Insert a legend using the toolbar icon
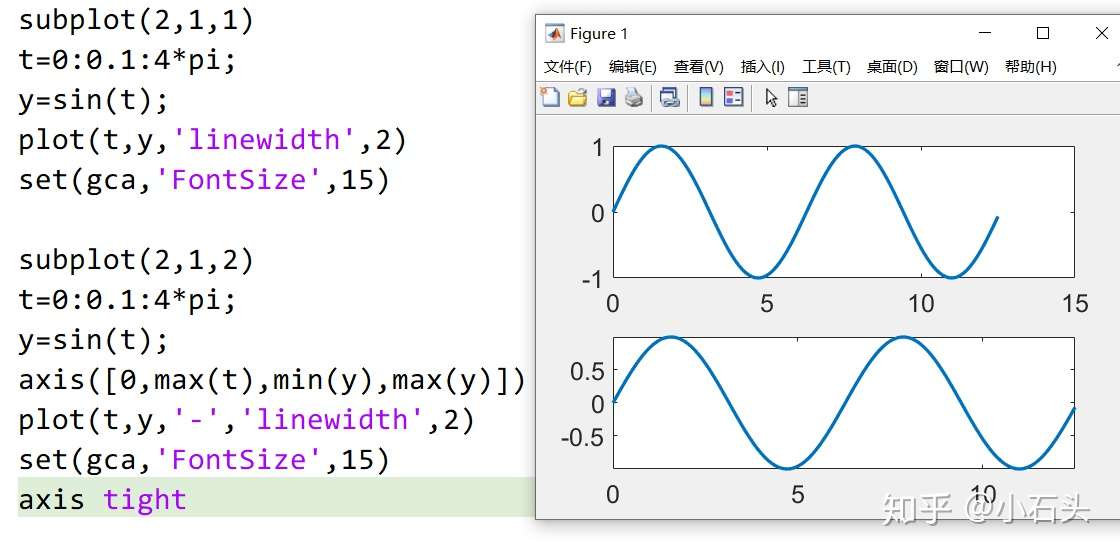Image resolution: width=1120 pixels, height=557 pixels. coord(734,97)
